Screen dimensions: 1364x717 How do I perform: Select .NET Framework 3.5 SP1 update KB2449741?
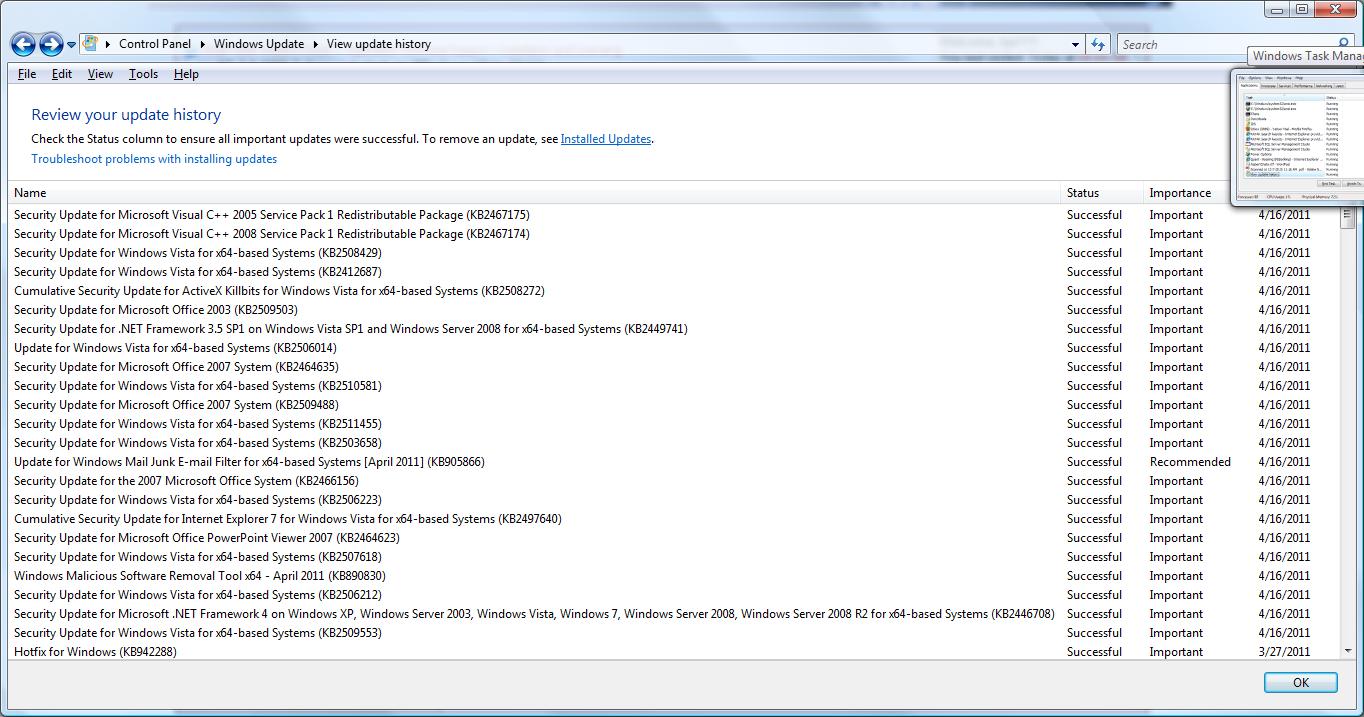coord(674,329)
